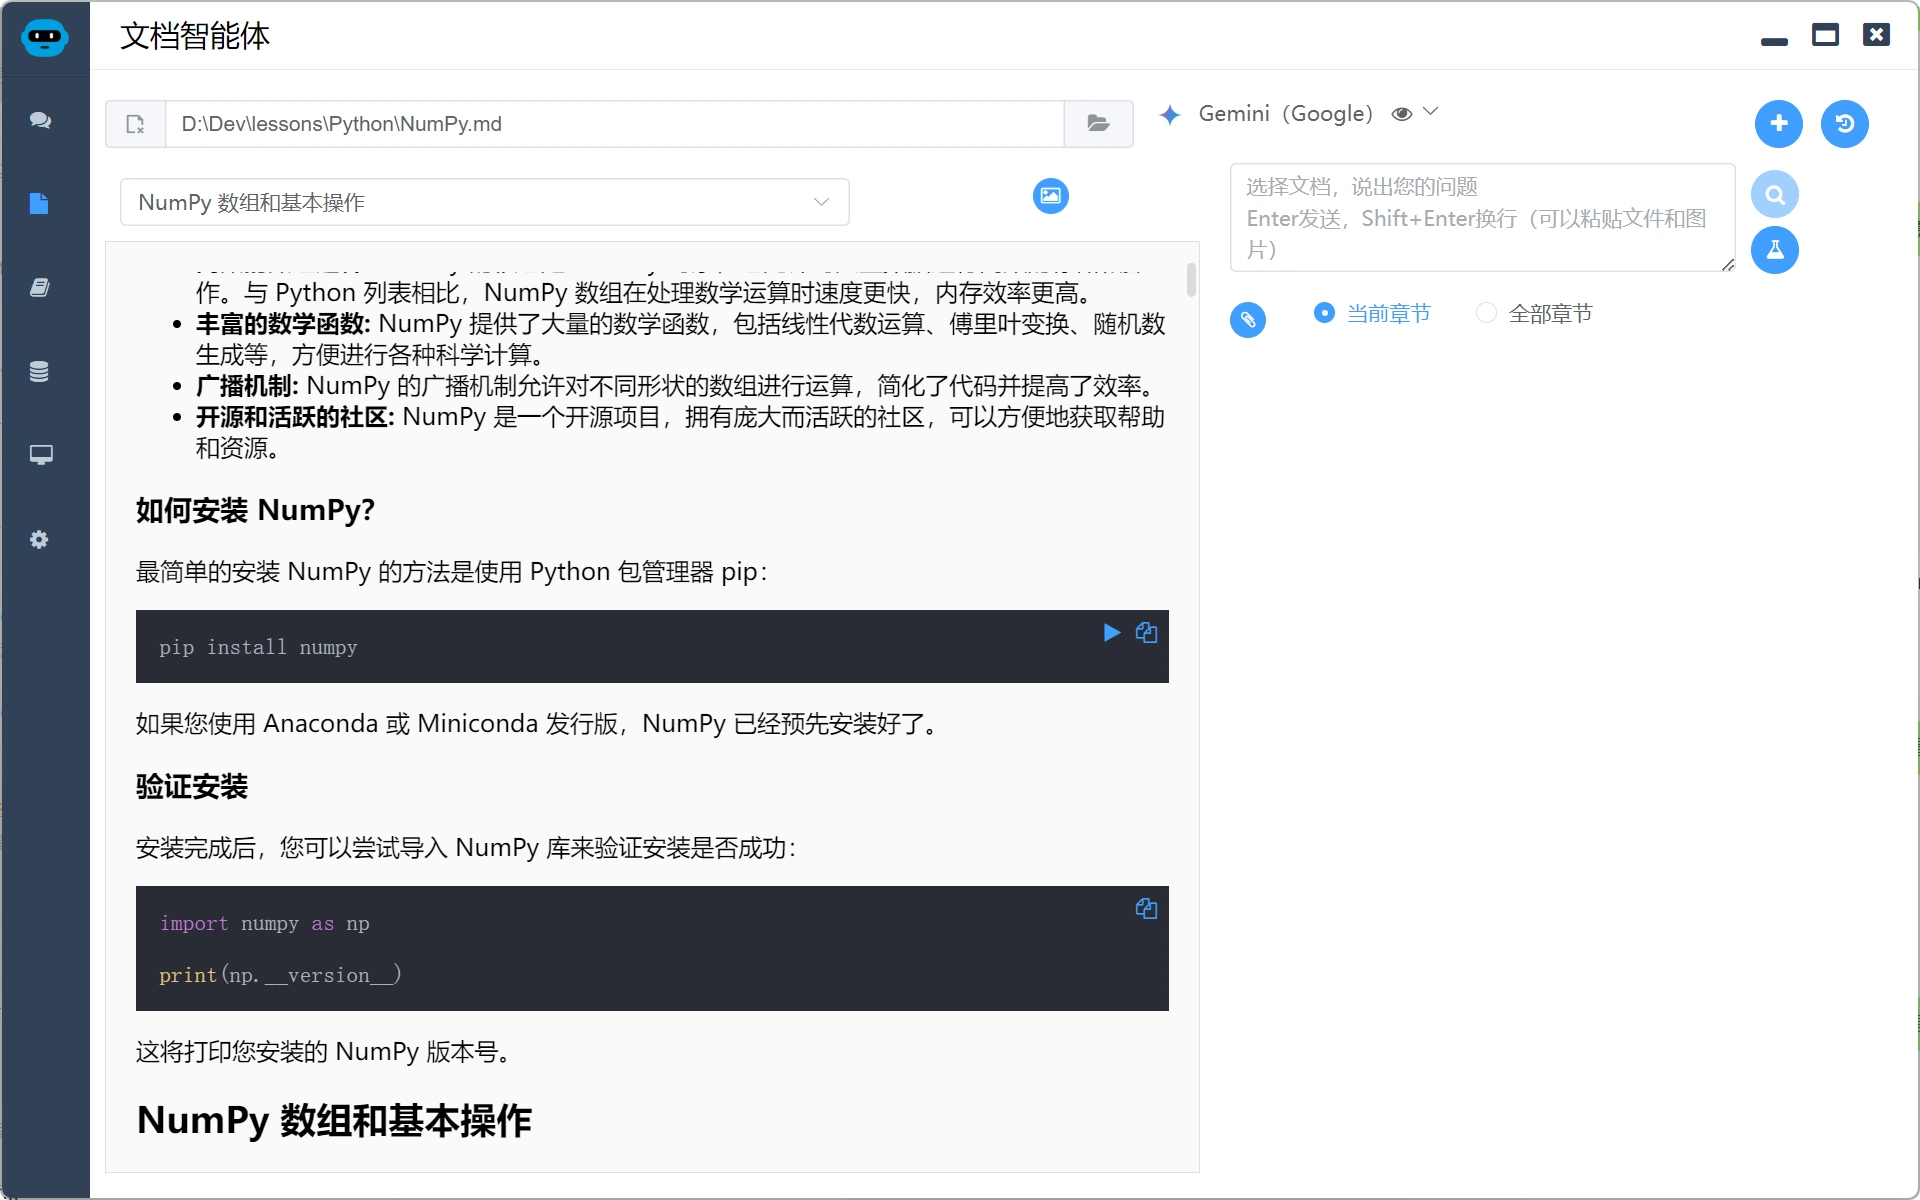Click the print(np.__version__) code line
This screenshot has height=1200, width=1920.
pos(280,975)
